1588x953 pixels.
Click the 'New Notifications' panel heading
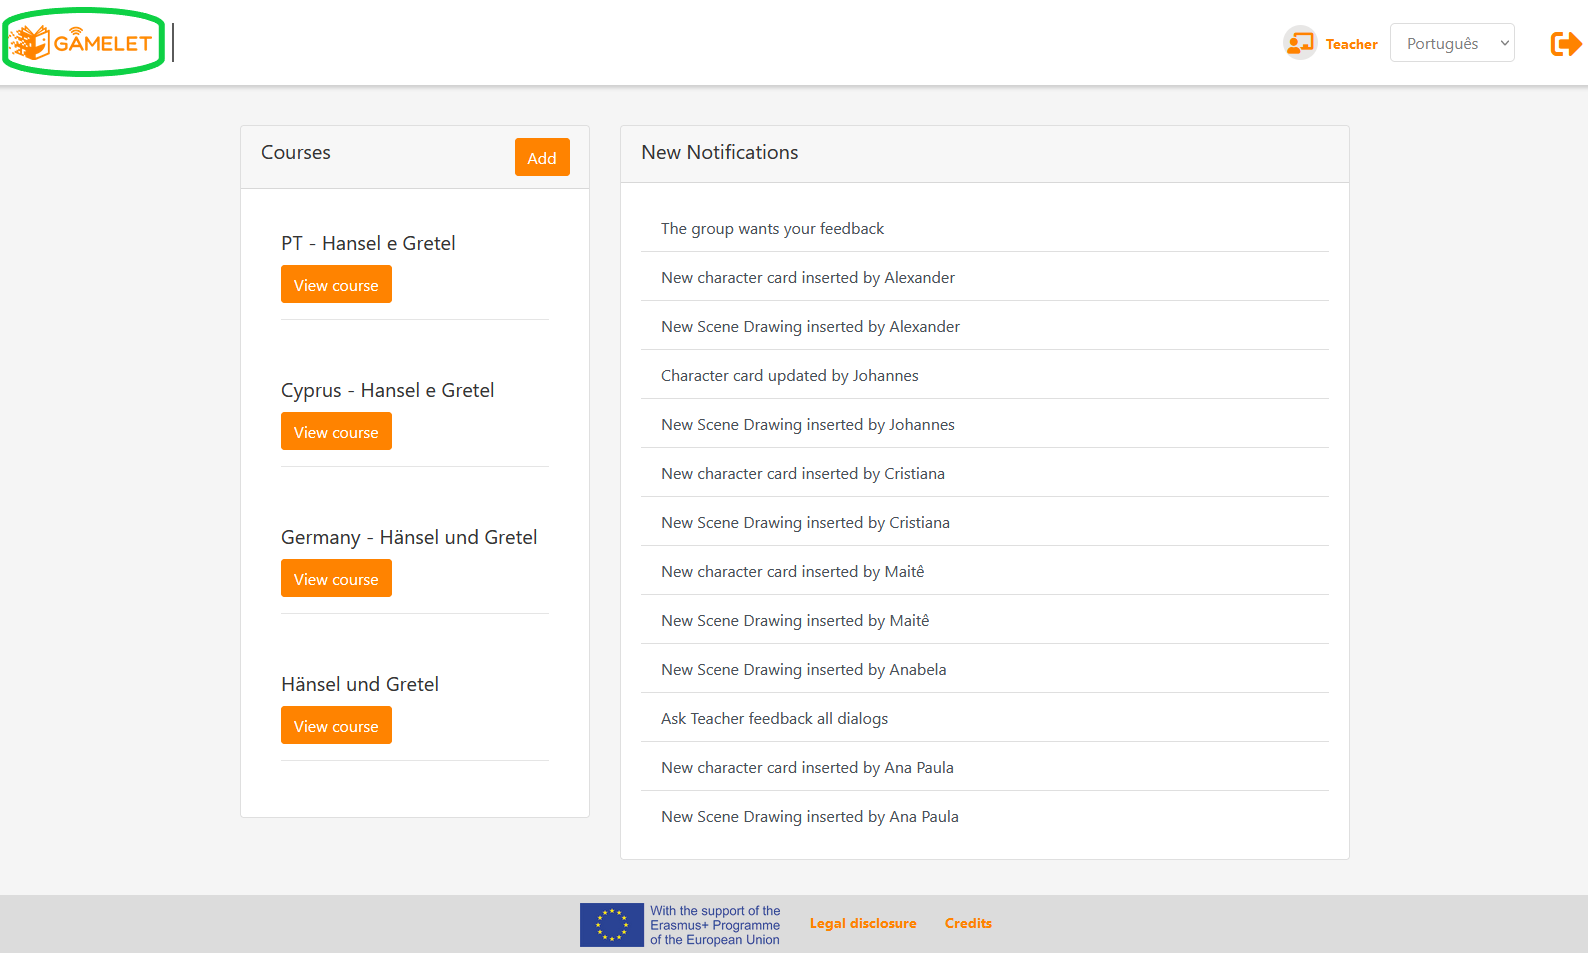[x=720, y=152]
